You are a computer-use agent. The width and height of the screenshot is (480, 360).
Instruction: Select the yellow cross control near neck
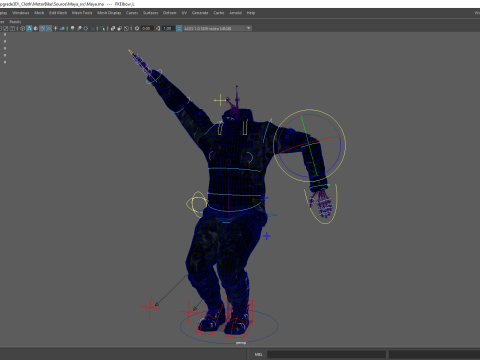[220, 100]
